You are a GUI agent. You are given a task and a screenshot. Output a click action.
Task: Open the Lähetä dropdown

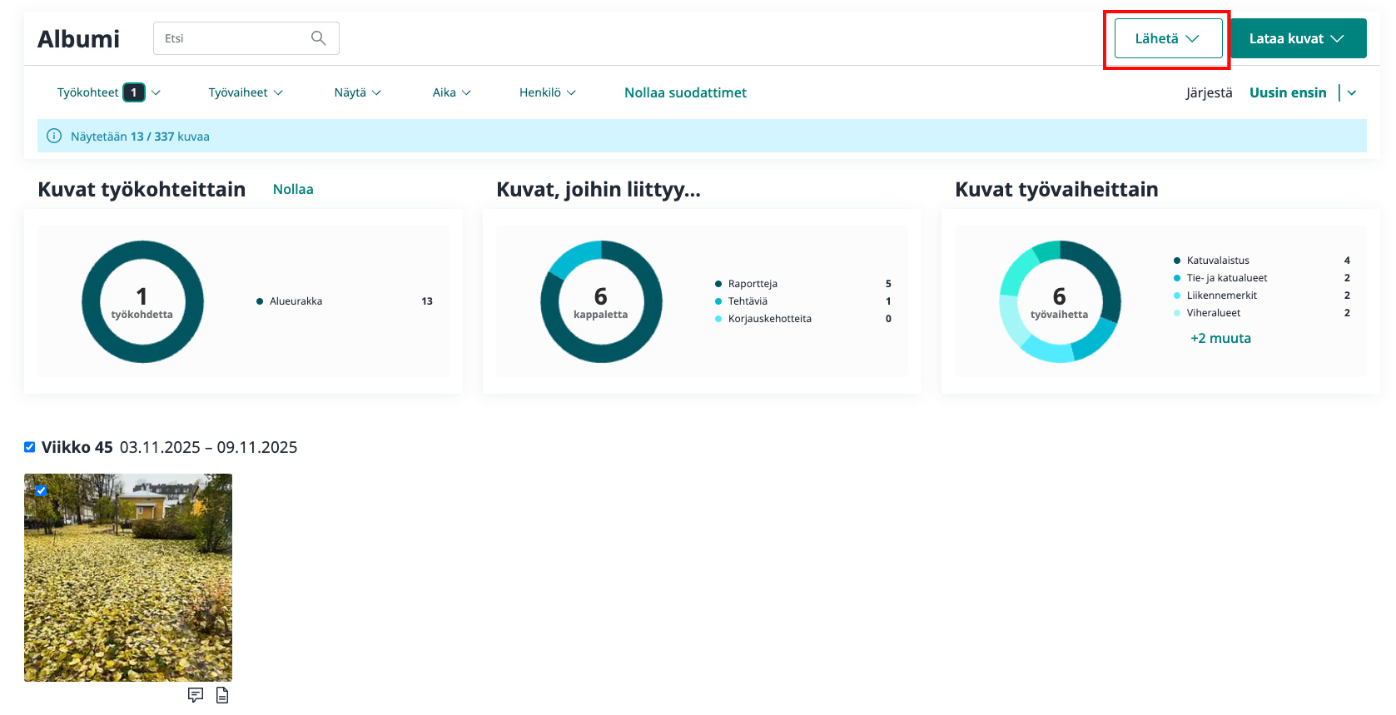point(1167,39)
